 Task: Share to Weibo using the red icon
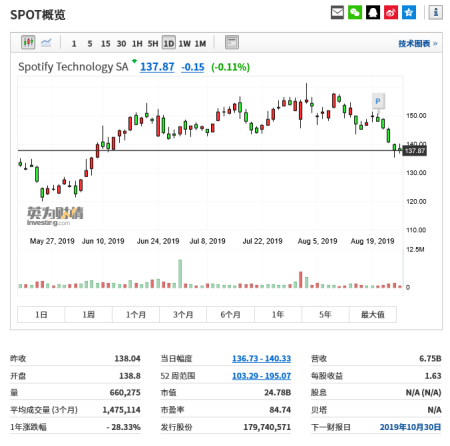tap(391, 13)
